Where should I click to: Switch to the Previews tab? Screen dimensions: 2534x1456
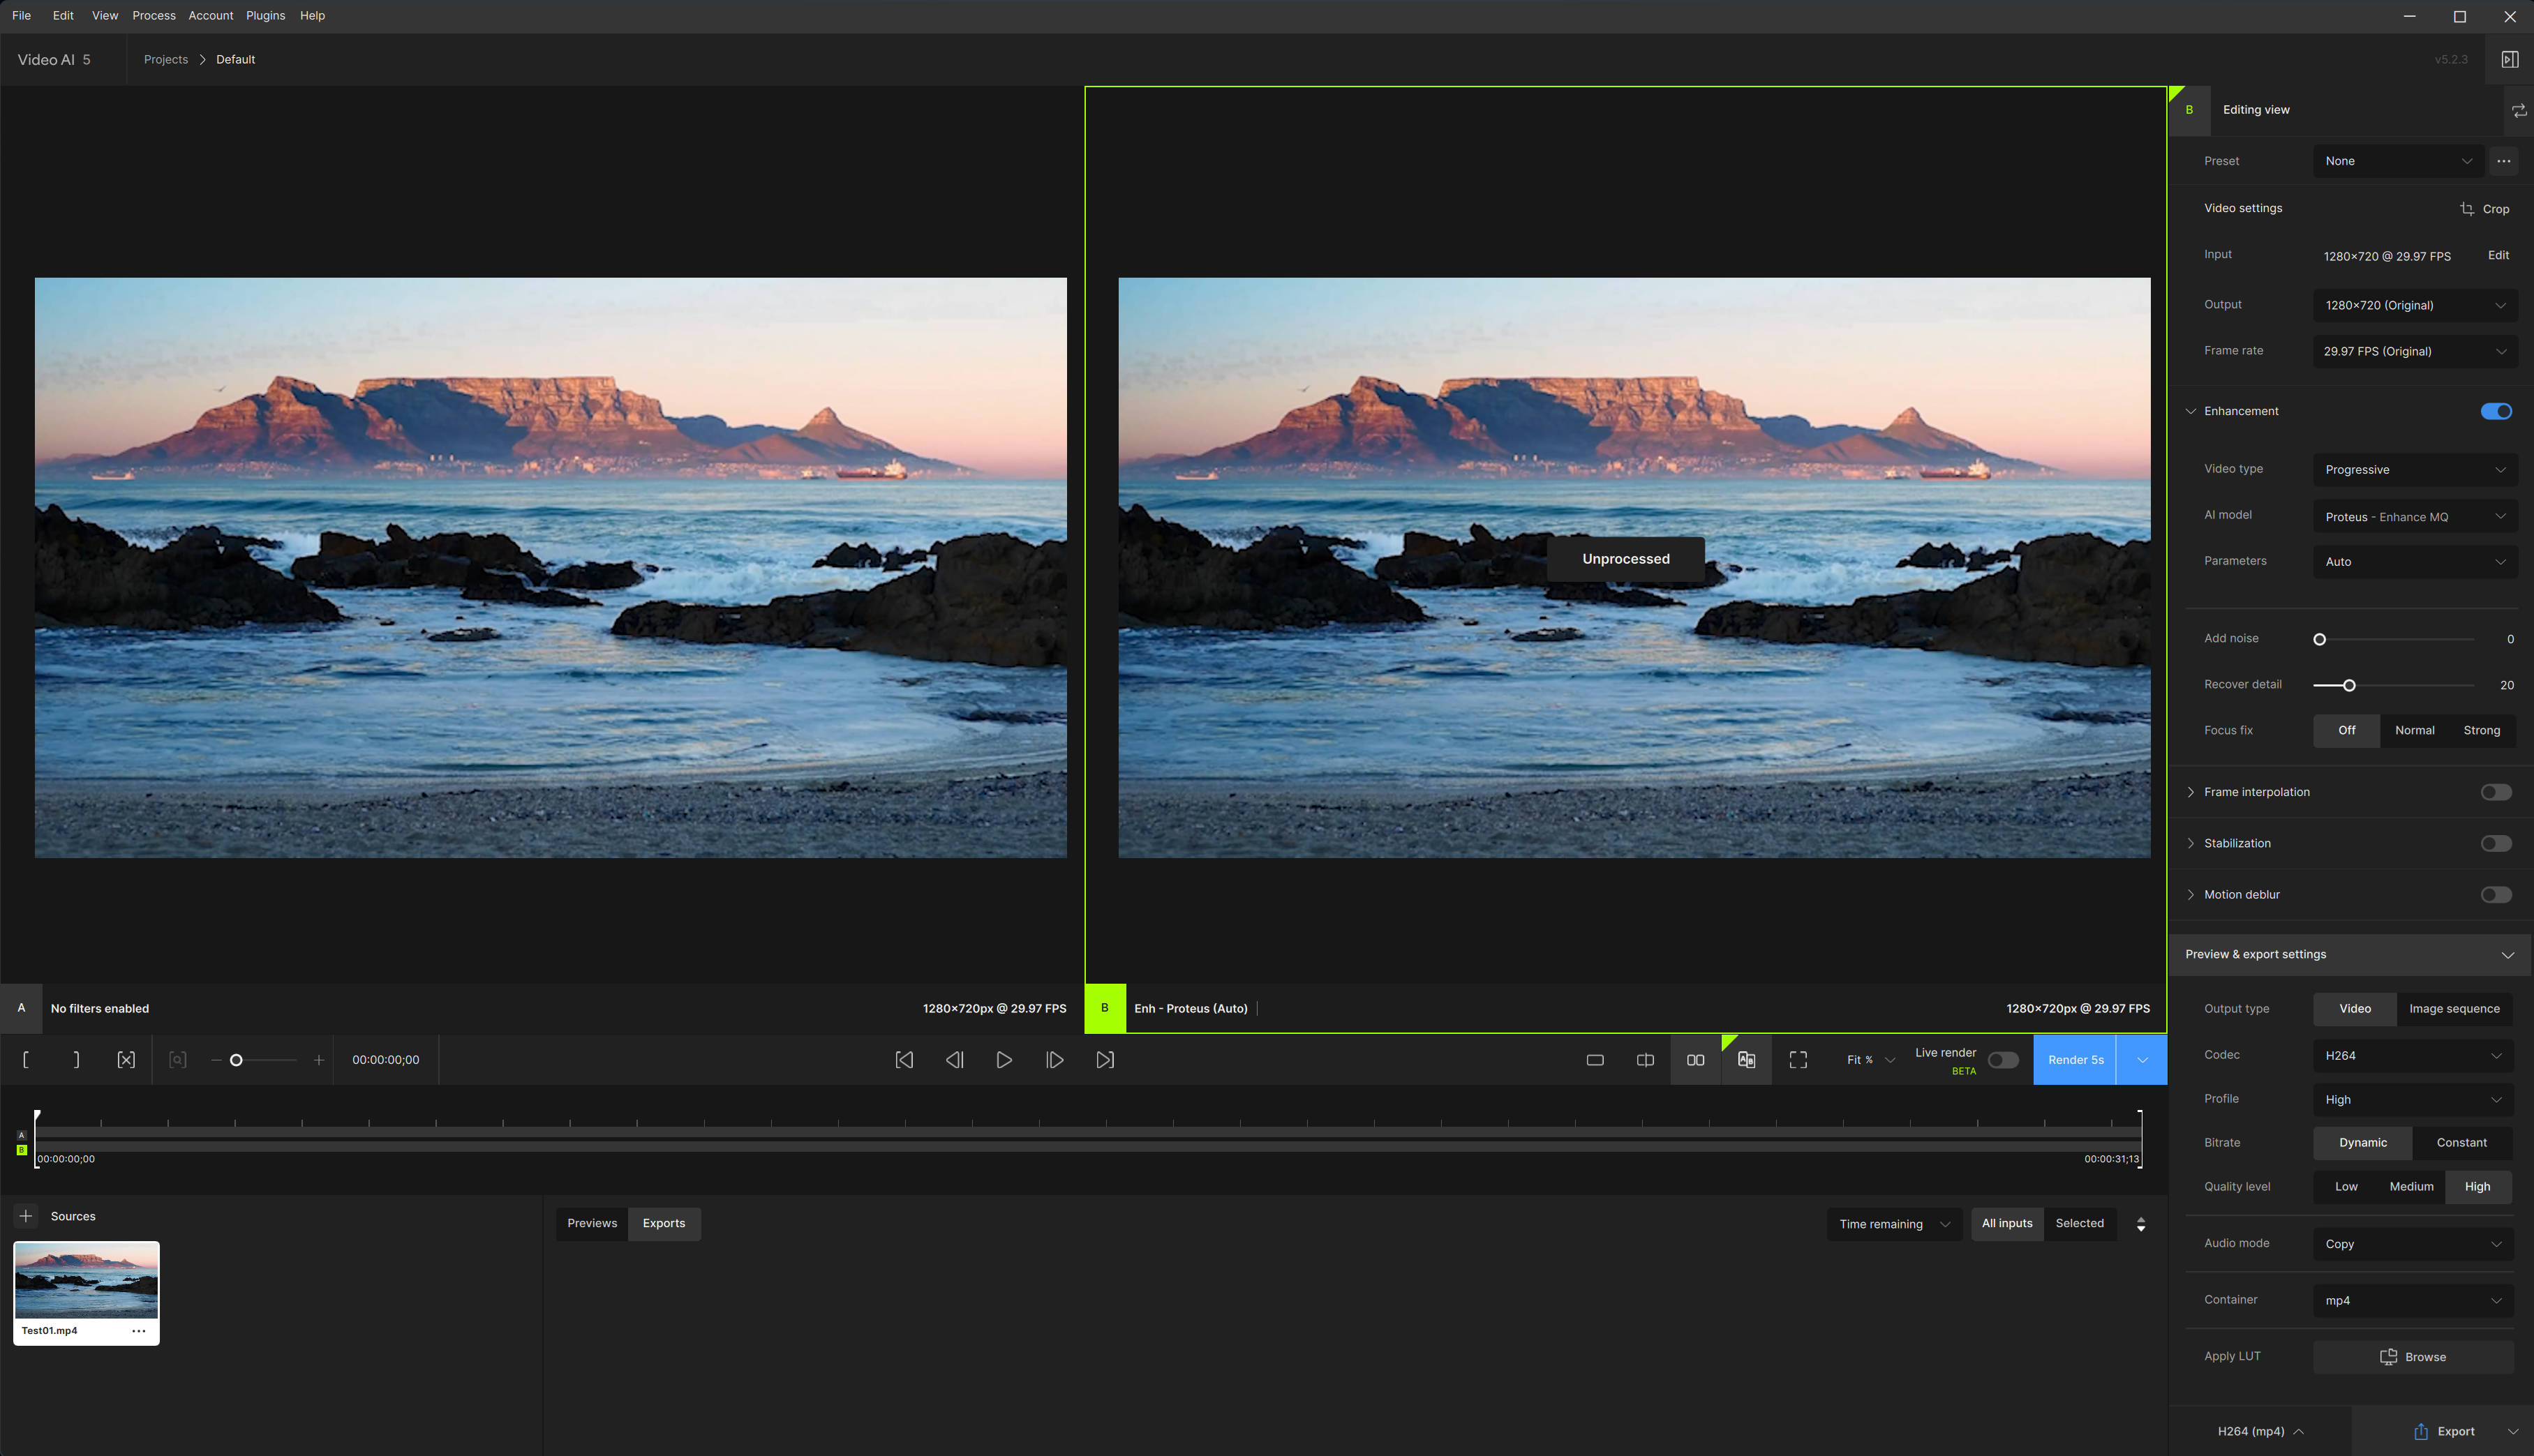pos(592,1223)
